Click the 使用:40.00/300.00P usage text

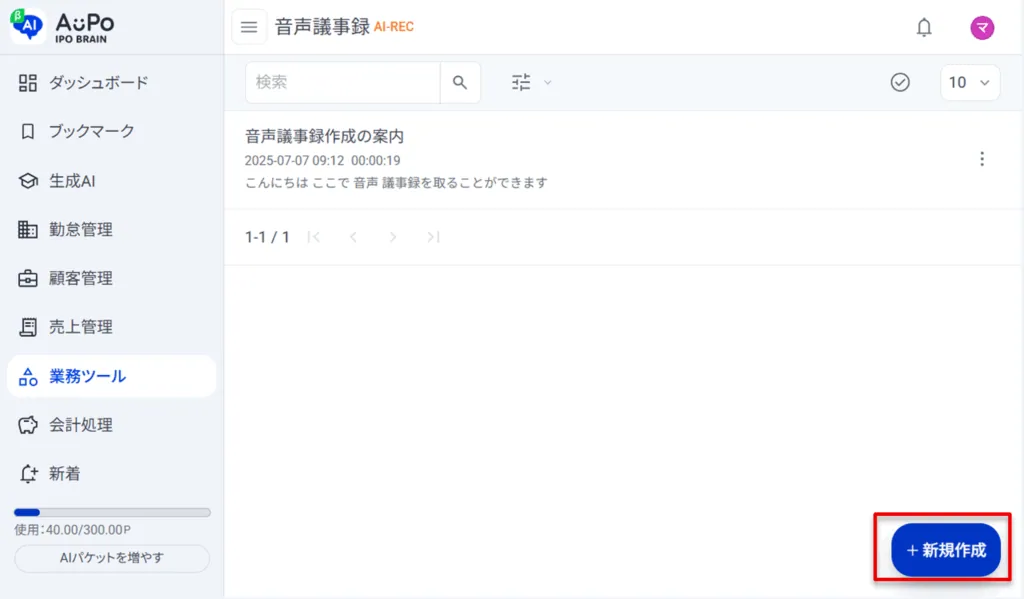72,530
